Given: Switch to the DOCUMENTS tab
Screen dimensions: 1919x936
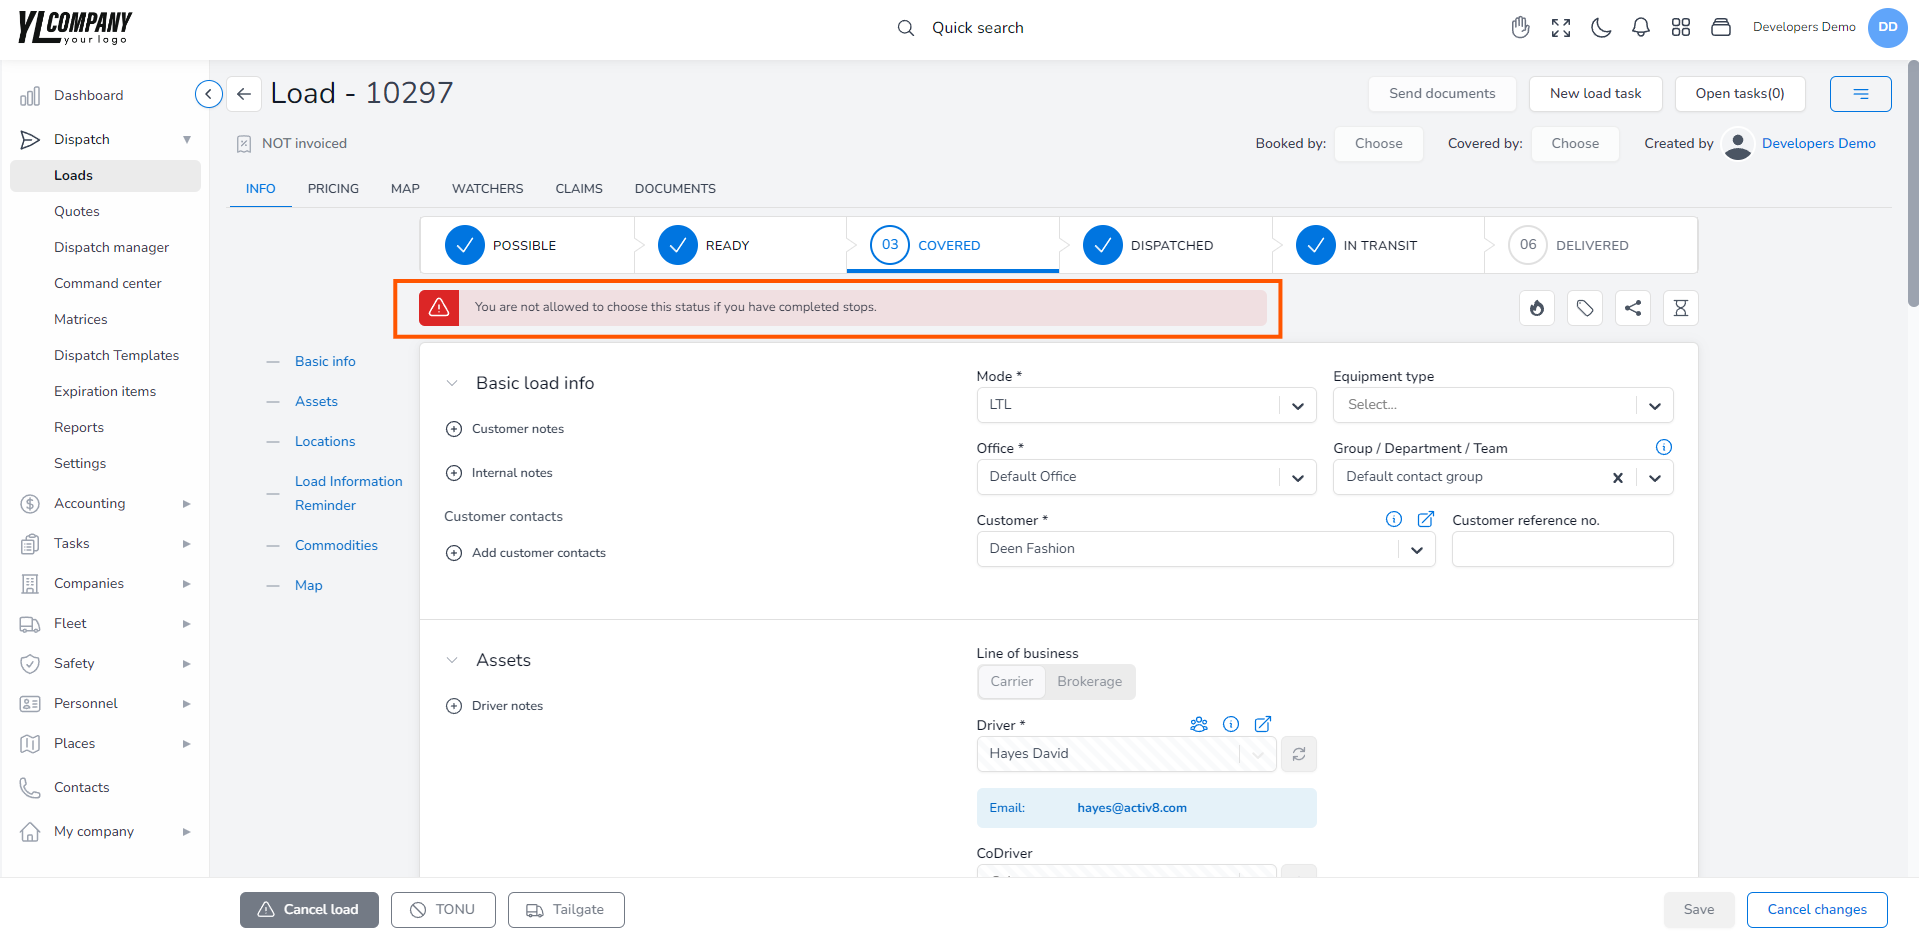Looking at the screenshot, I should click(675, 189).
